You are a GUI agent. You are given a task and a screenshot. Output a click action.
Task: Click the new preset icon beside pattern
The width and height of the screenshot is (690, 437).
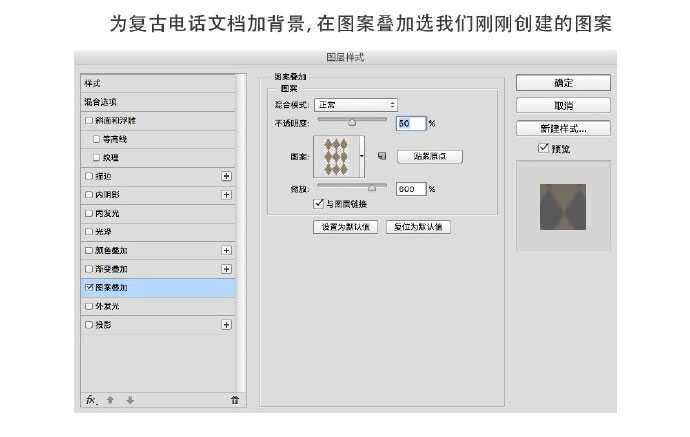click(381, 156)
